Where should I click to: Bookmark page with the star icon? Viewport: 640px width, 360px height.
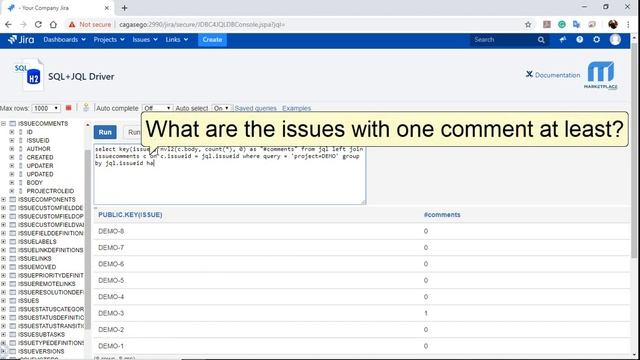(x=528, y=24)
